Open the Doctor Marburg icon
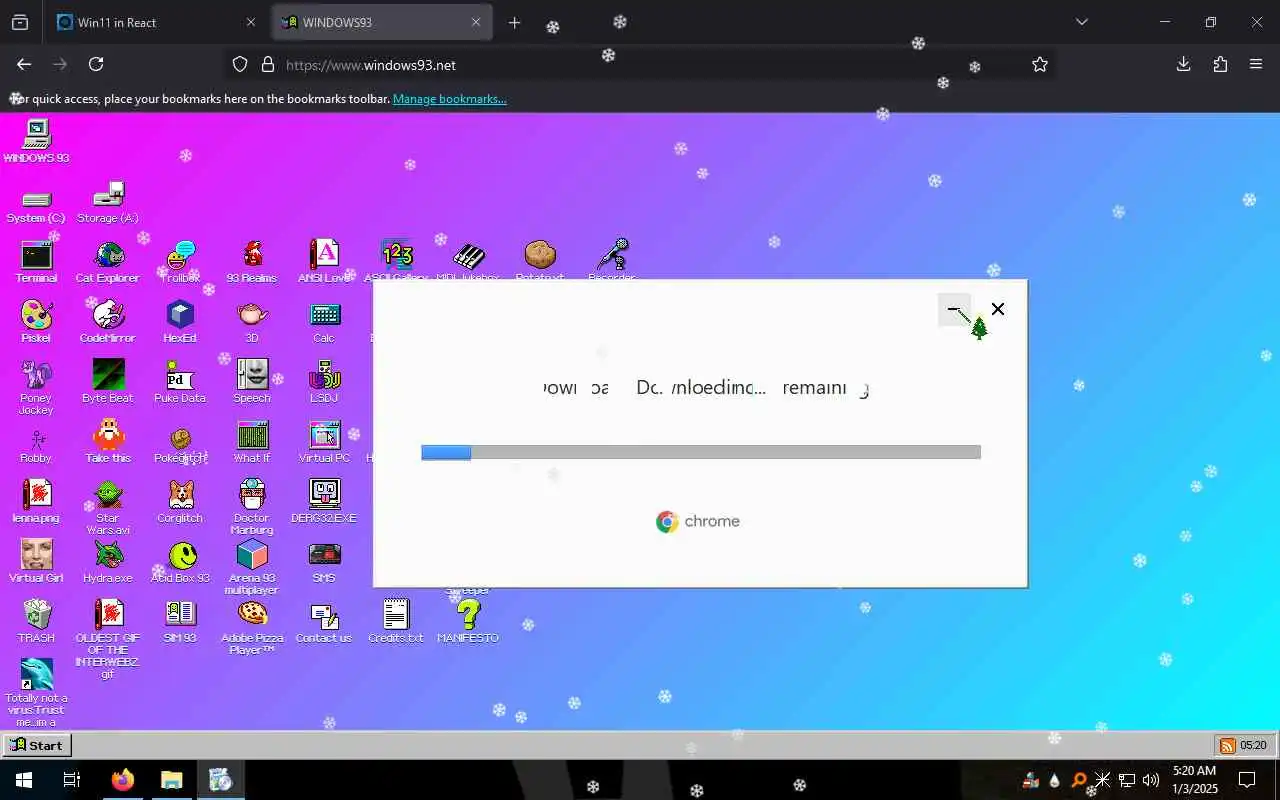This screenshot has height=800, width=1280. [x=252, y=508]
